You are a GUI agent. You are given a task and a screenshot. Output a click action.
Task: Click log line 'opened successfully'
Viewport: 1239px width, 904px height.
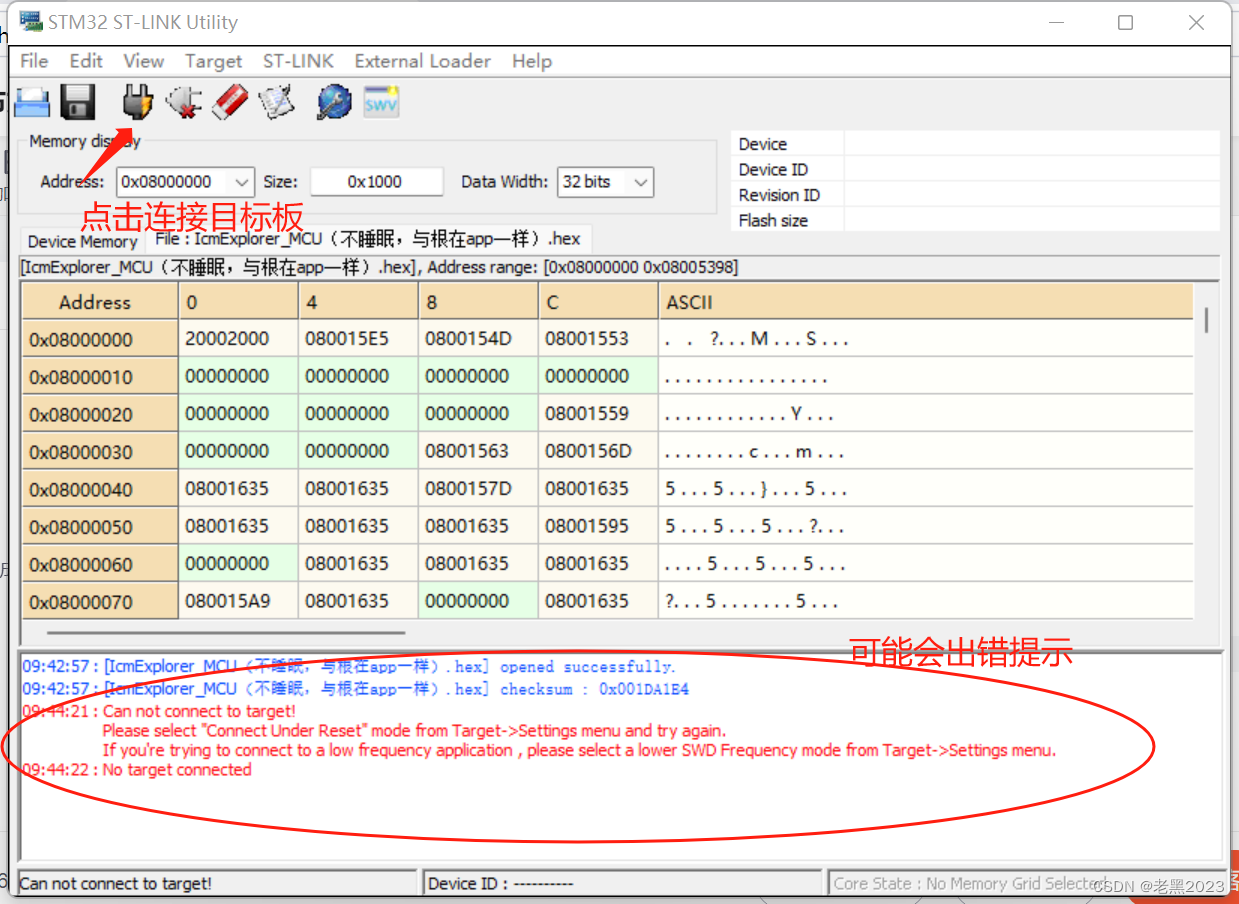pyautogui.click(x=349, y=667)
